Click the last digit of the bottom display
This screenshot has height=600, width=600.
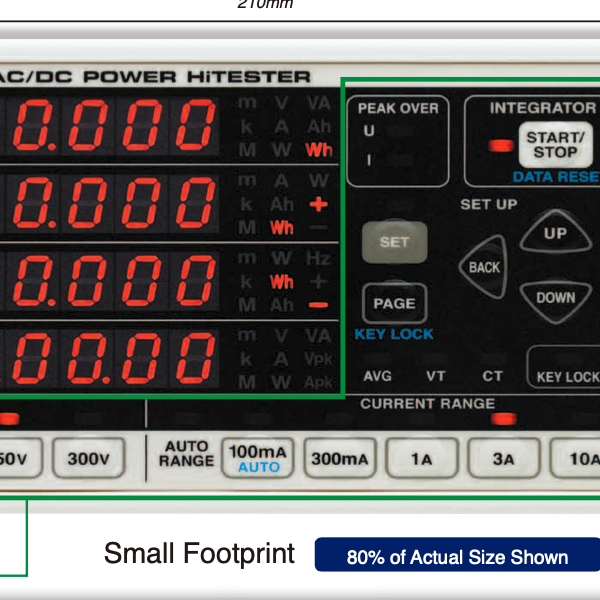point(195,358)
